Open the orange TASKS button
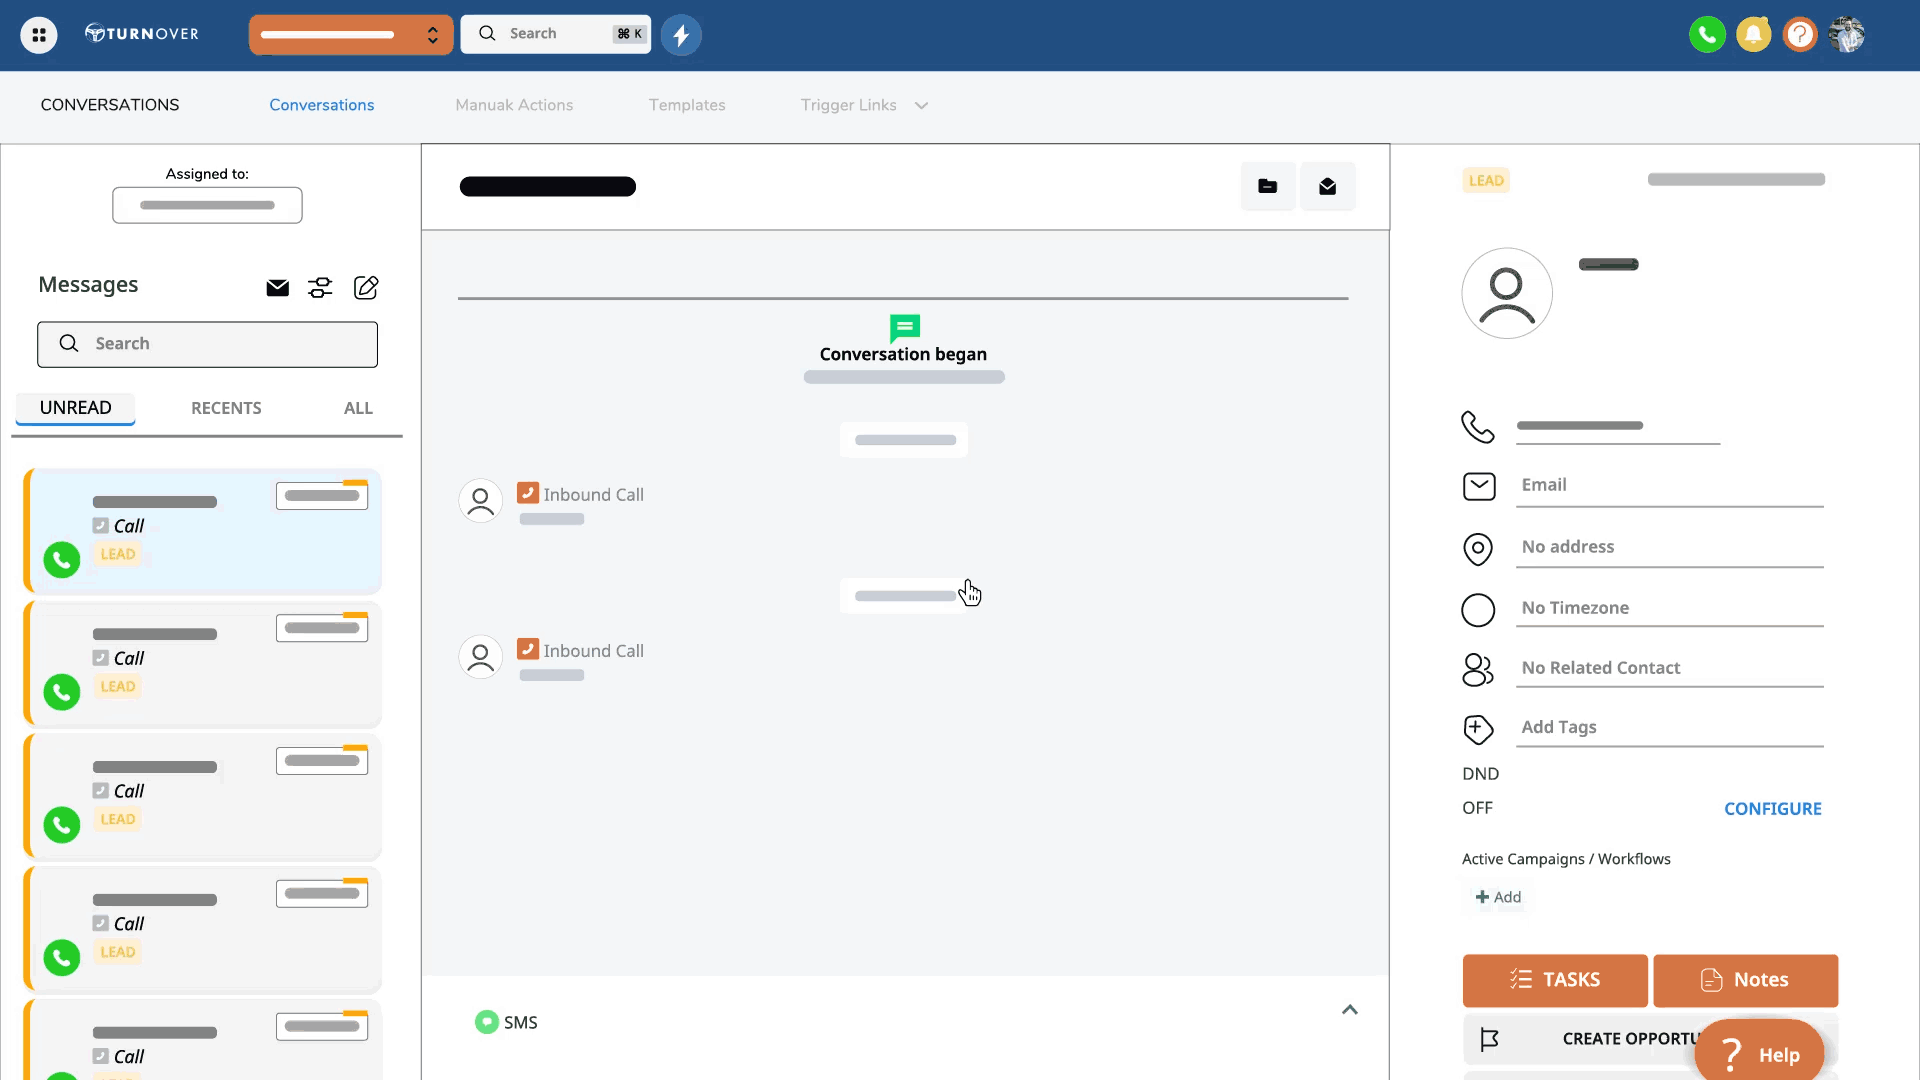 (x=1554, y=980)
